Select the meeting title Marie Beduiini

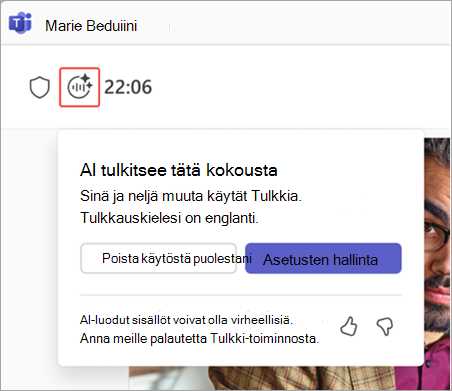coord(91,26)
